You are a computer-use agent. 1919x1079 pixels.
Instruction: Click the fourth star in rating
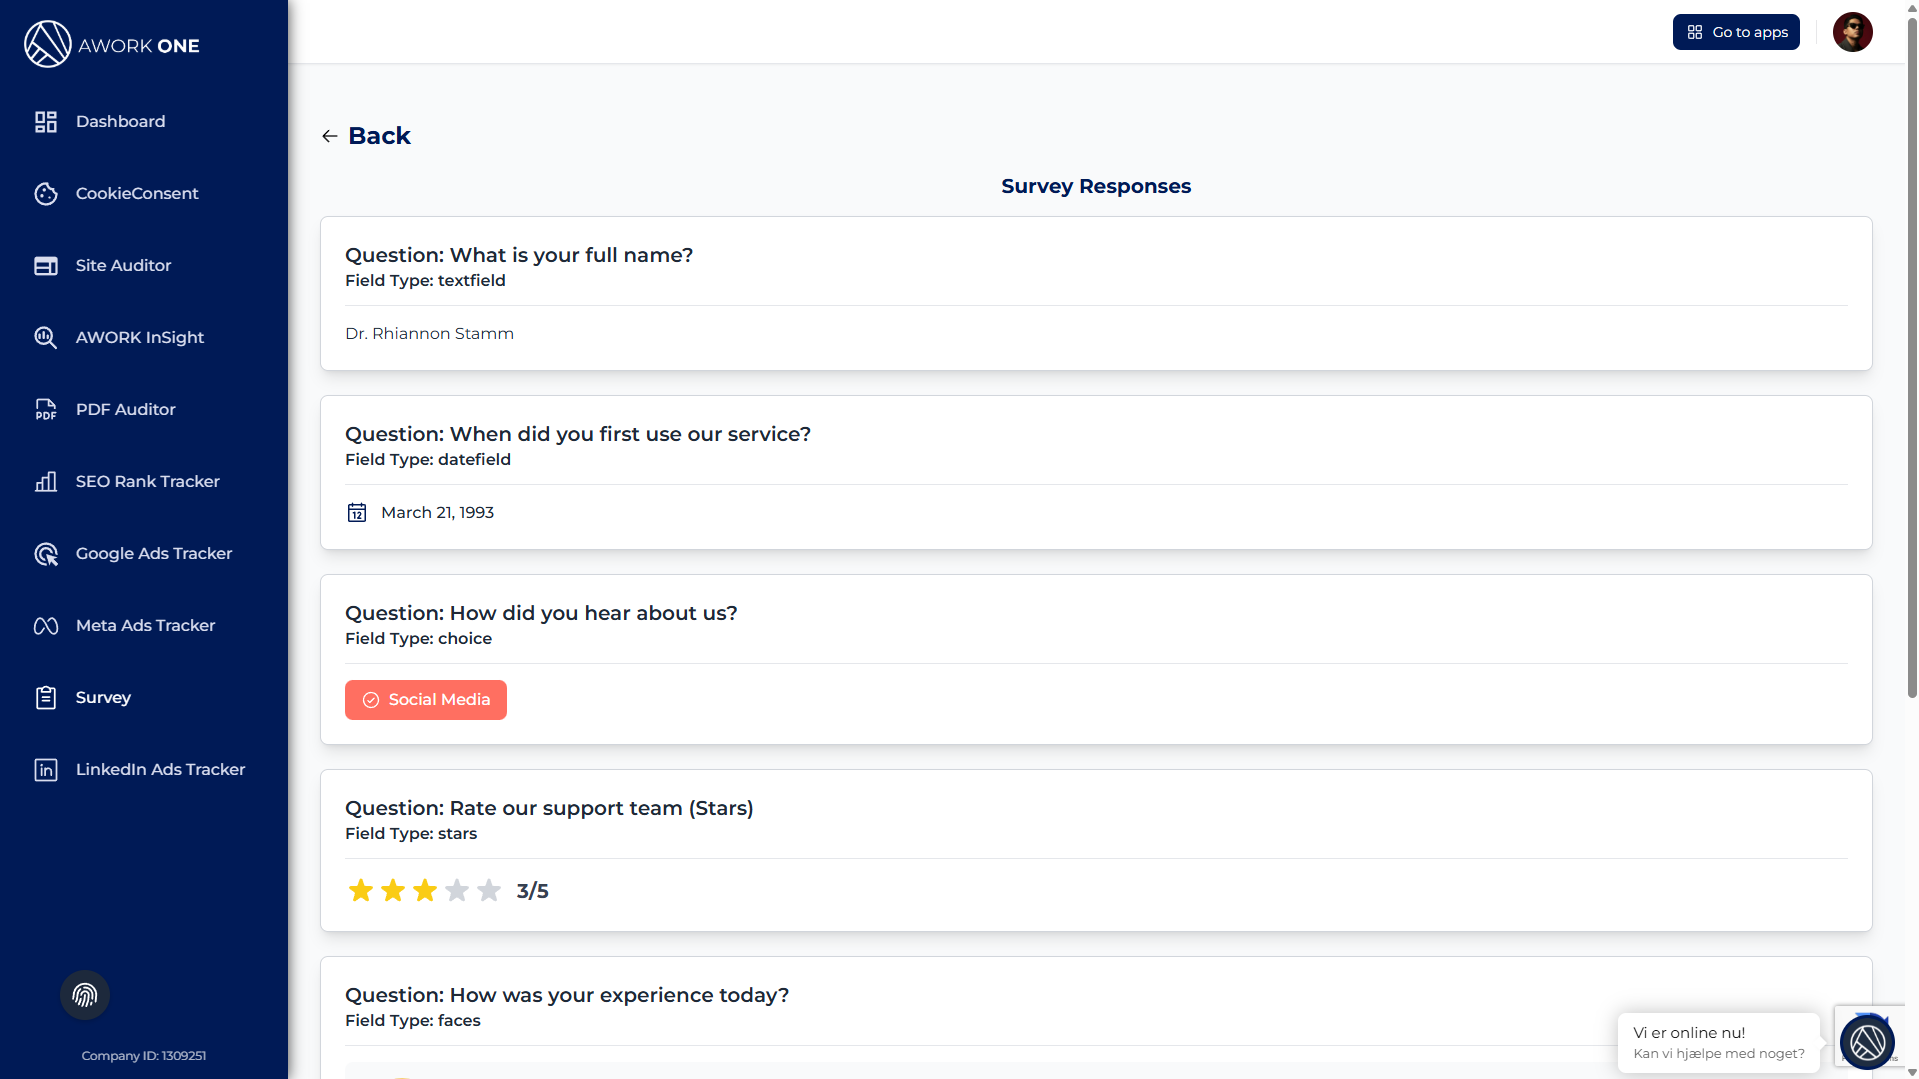(x=457, y=891)
